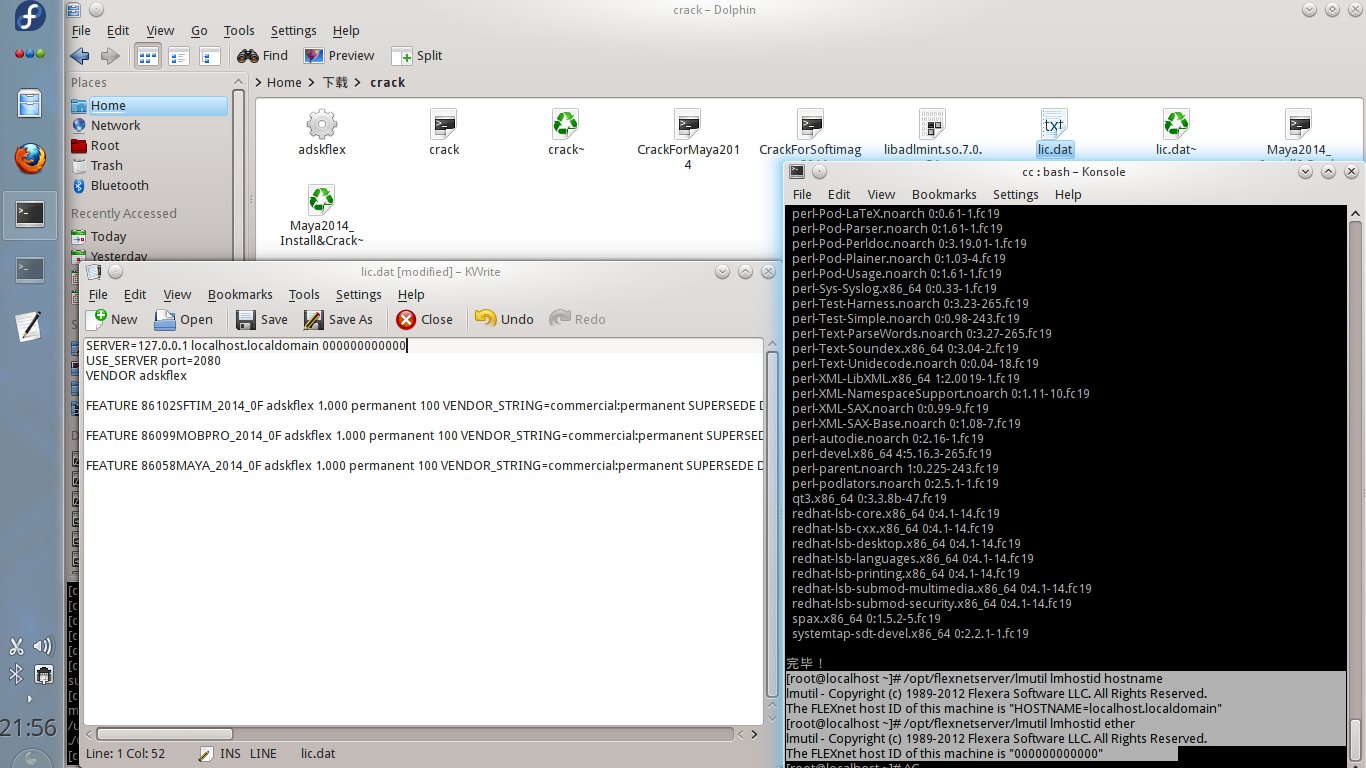Screen dimensions: 1366x768
Task: Toggle Preview in Dolphin toolbar
Action: pos(339,56)
